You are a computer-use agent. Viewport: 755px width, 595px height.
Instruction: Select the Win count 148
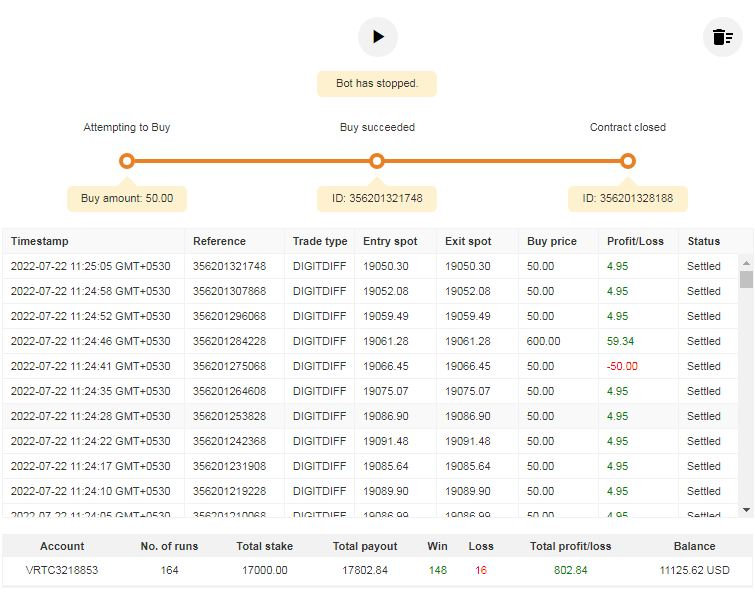[438, 570]
